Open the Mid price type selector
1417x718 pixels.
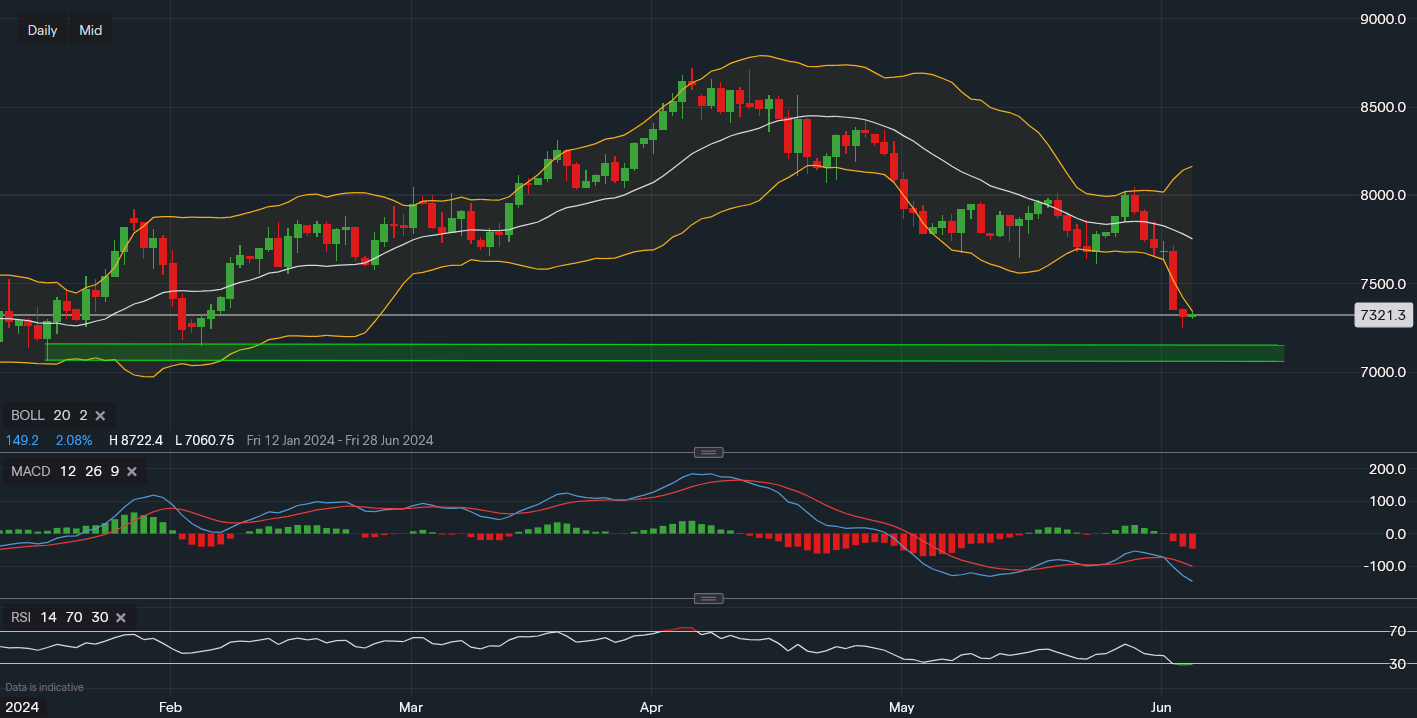click(90, 30)
